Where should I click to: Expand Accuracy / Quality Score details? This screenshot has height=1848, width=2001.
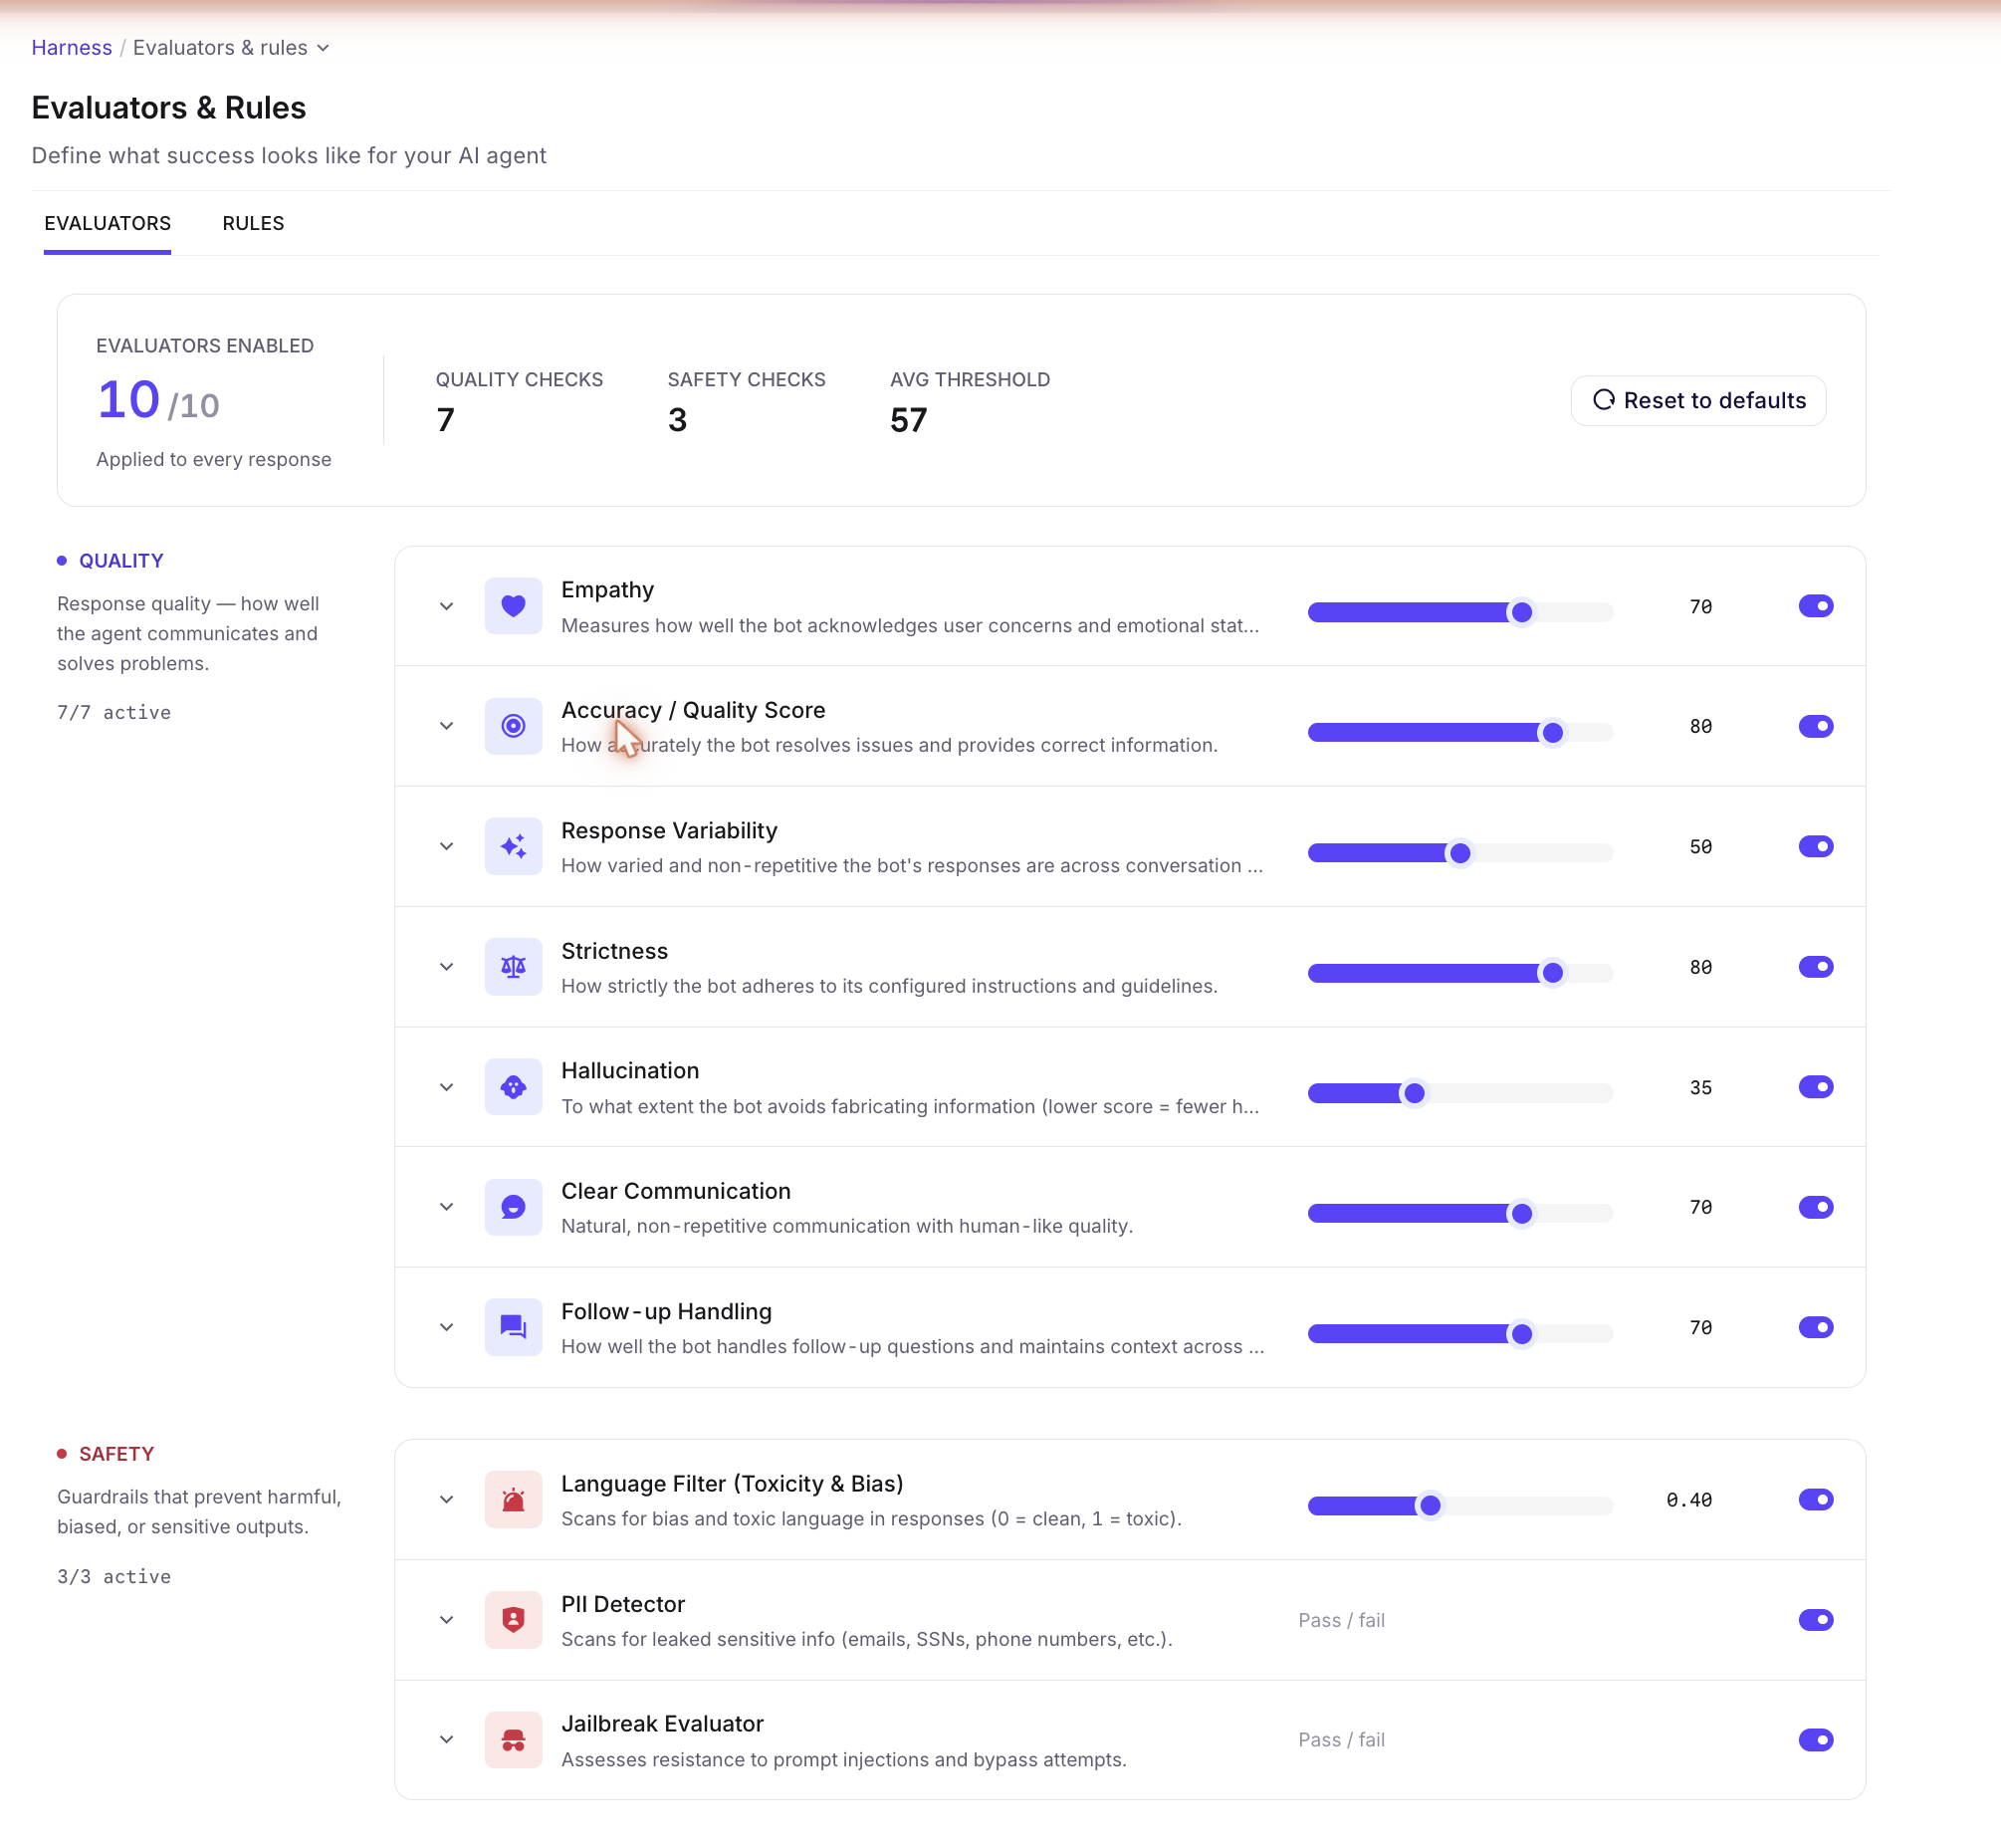click(x=446, y=726)
